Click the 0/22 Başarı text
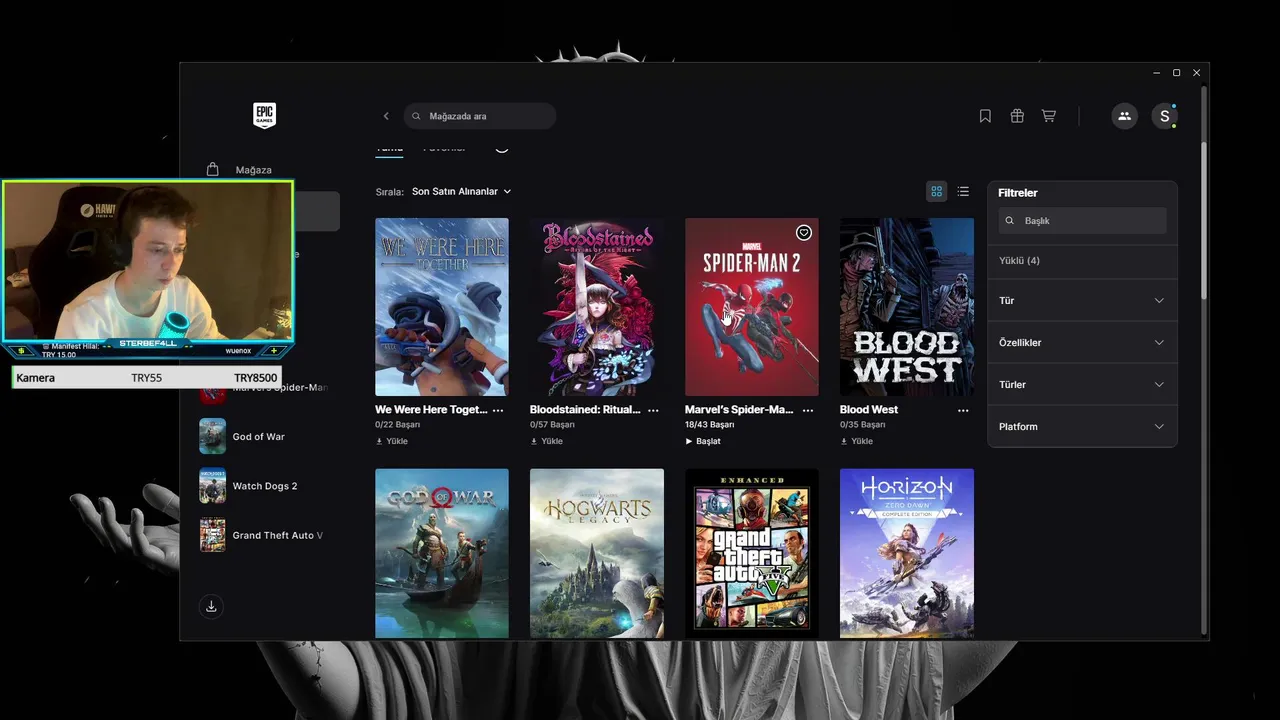1280x720 pixels. [398, 425]
